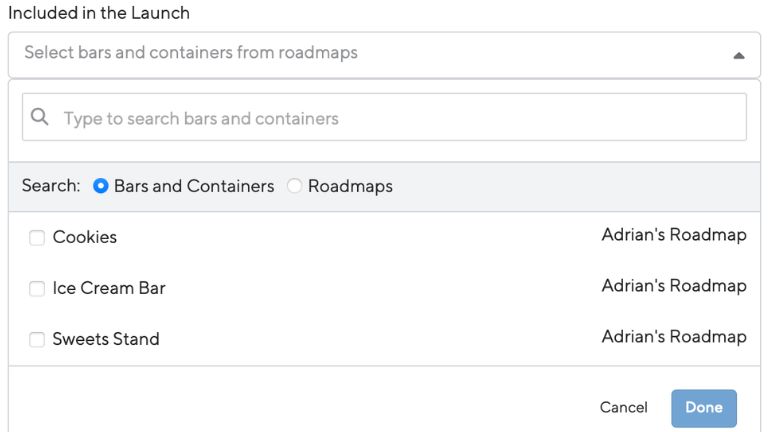Viewport: 768px width, 432px height.
Task: Tick the Ice Cream Bar checkbox
Action: pos(37,288)
